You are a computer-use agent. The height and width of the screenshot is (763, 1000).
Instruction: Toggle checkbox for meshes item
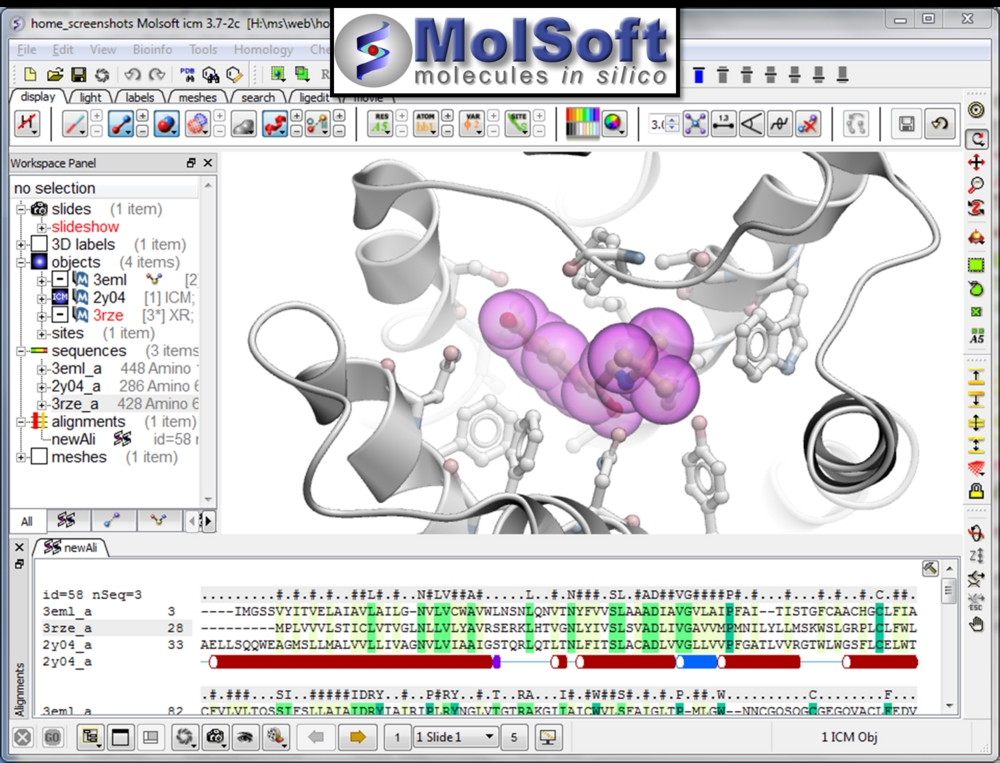(39, 457)
